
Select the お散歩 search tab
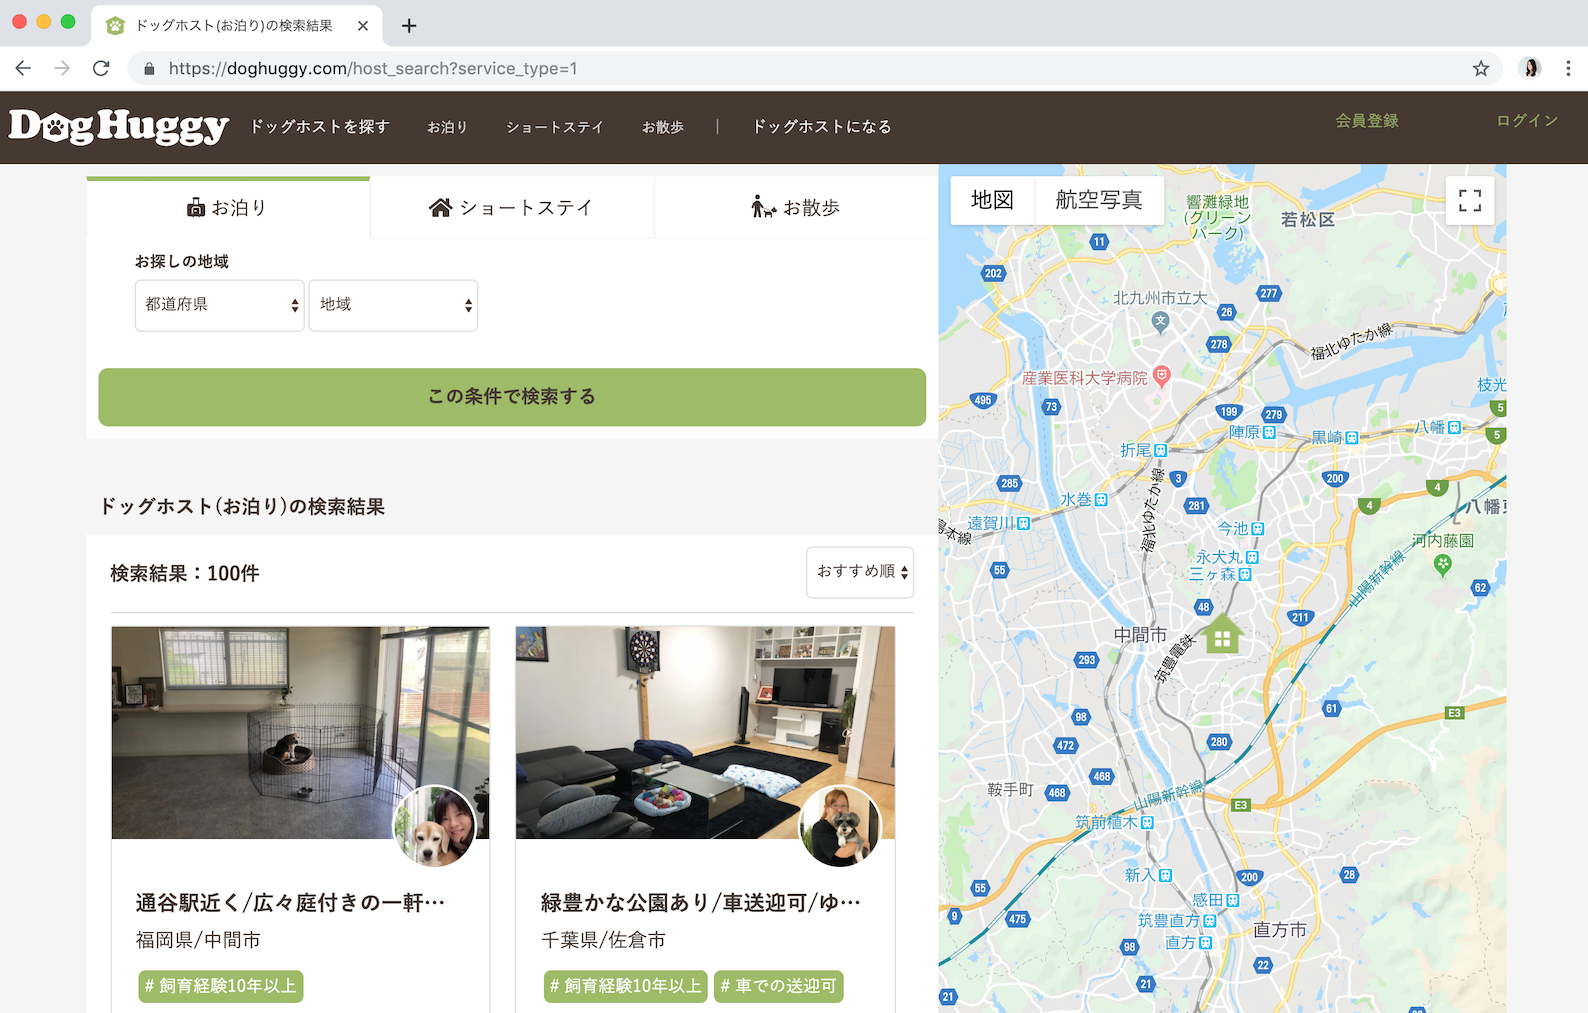coord(796,208)
